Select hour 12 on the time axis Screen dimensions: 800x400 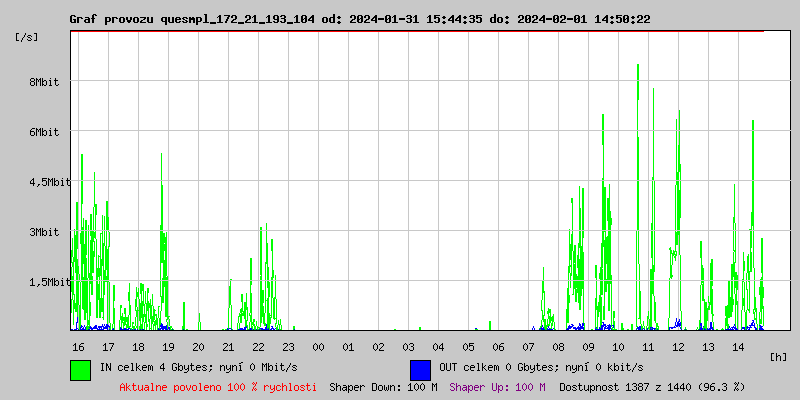tap(678, 346)
